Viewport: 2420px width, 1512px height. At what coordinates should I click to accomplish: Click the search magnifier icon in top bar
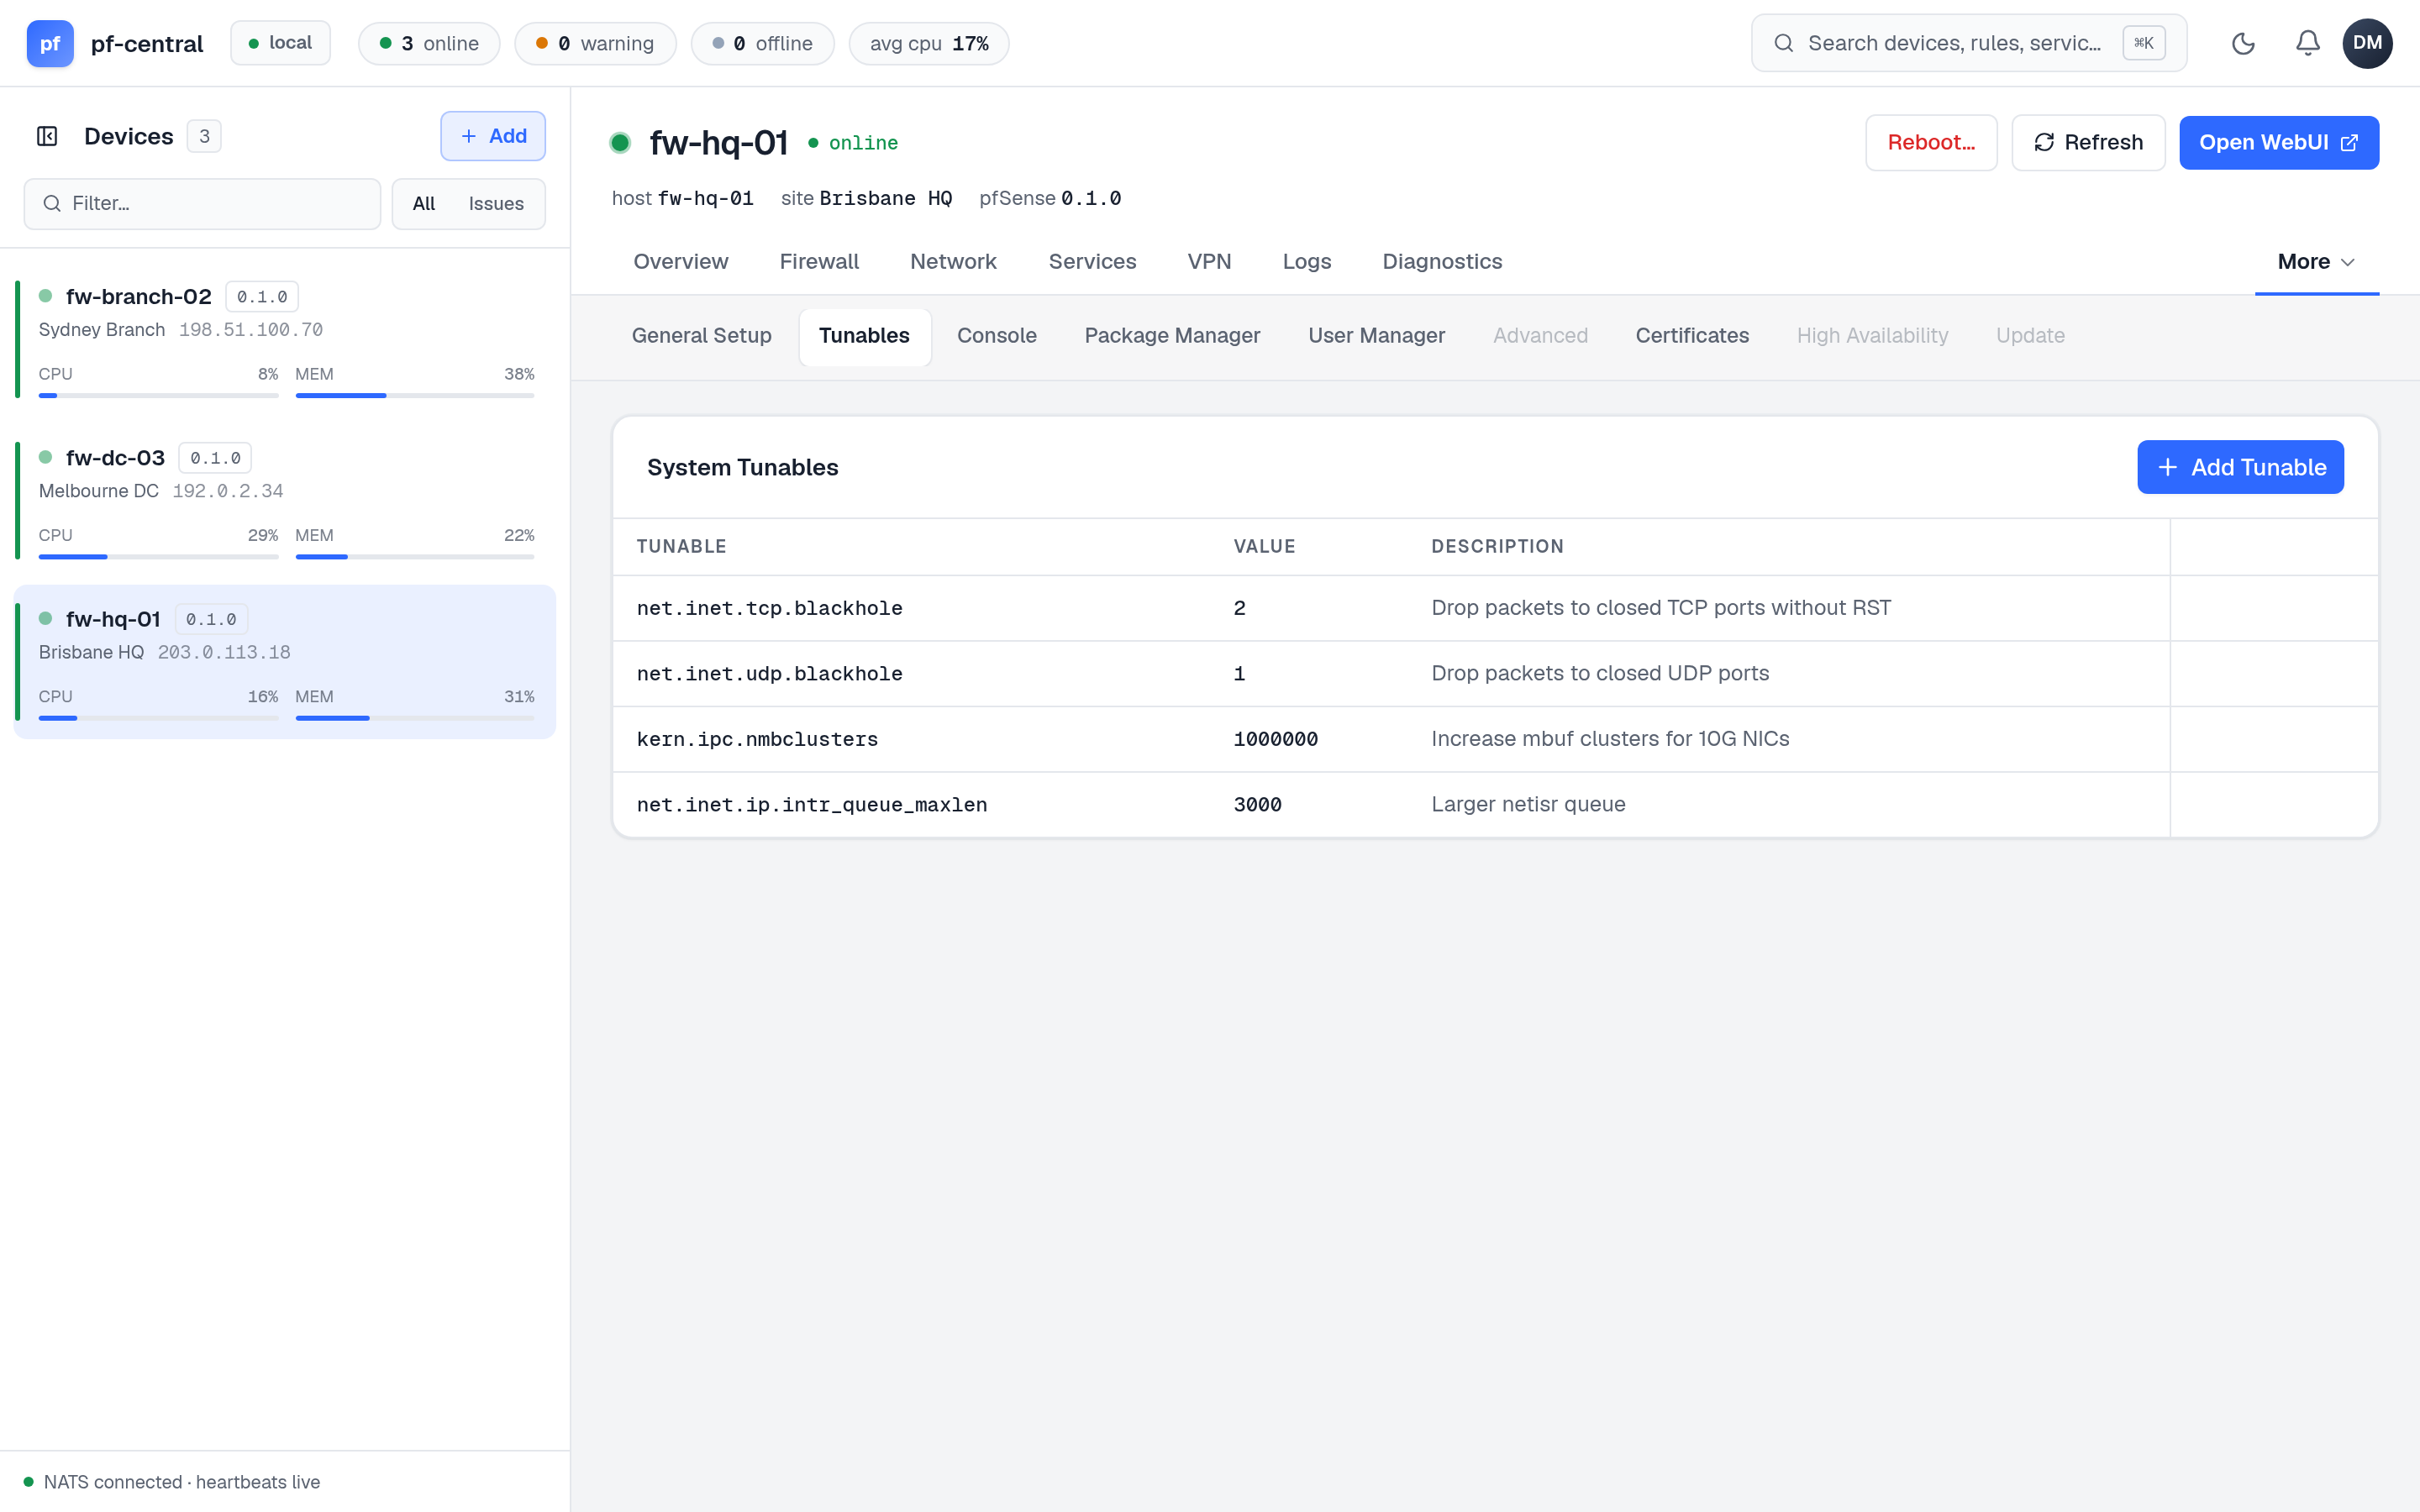point(1783,43)
